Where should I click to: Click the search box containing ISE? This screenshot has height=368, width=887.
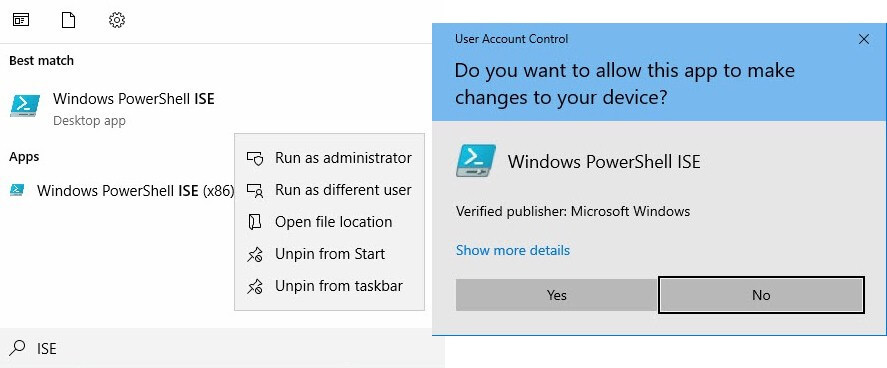222,348
